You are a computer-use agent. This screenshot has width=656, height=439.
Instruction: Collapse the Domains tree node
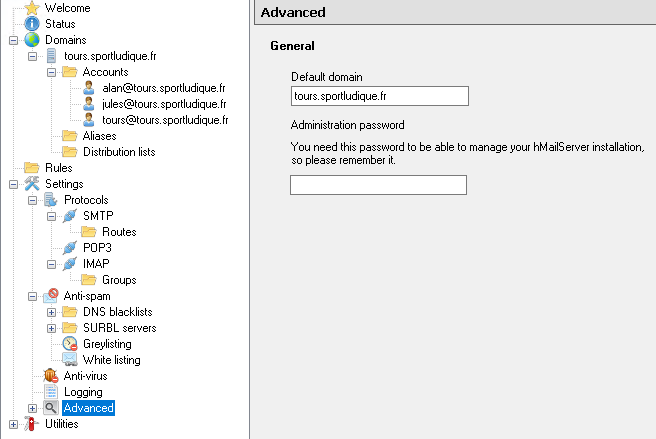pos(13,40)
